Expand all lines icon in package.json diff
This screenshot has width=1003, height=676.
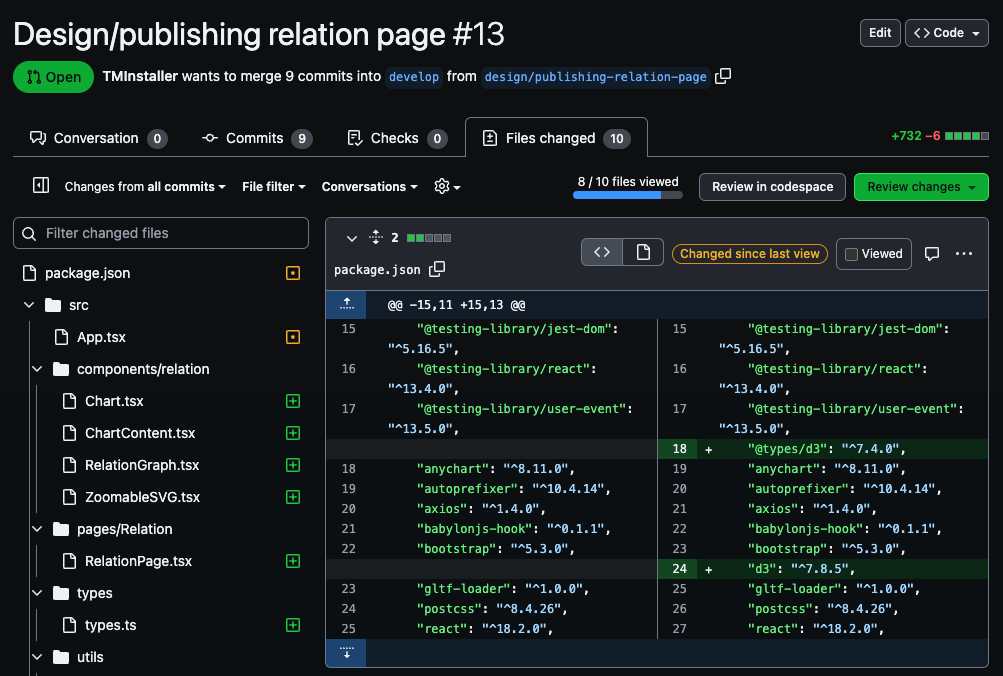click(x=376, y=237)
